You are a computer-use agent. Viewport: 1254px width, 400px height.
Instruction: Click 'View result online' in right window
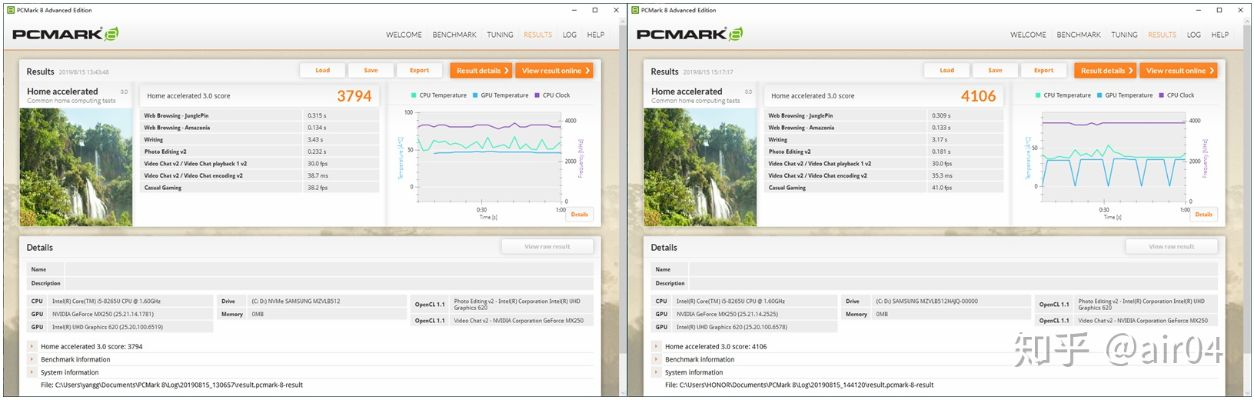pyautogui.click(x=1181, y=71)
